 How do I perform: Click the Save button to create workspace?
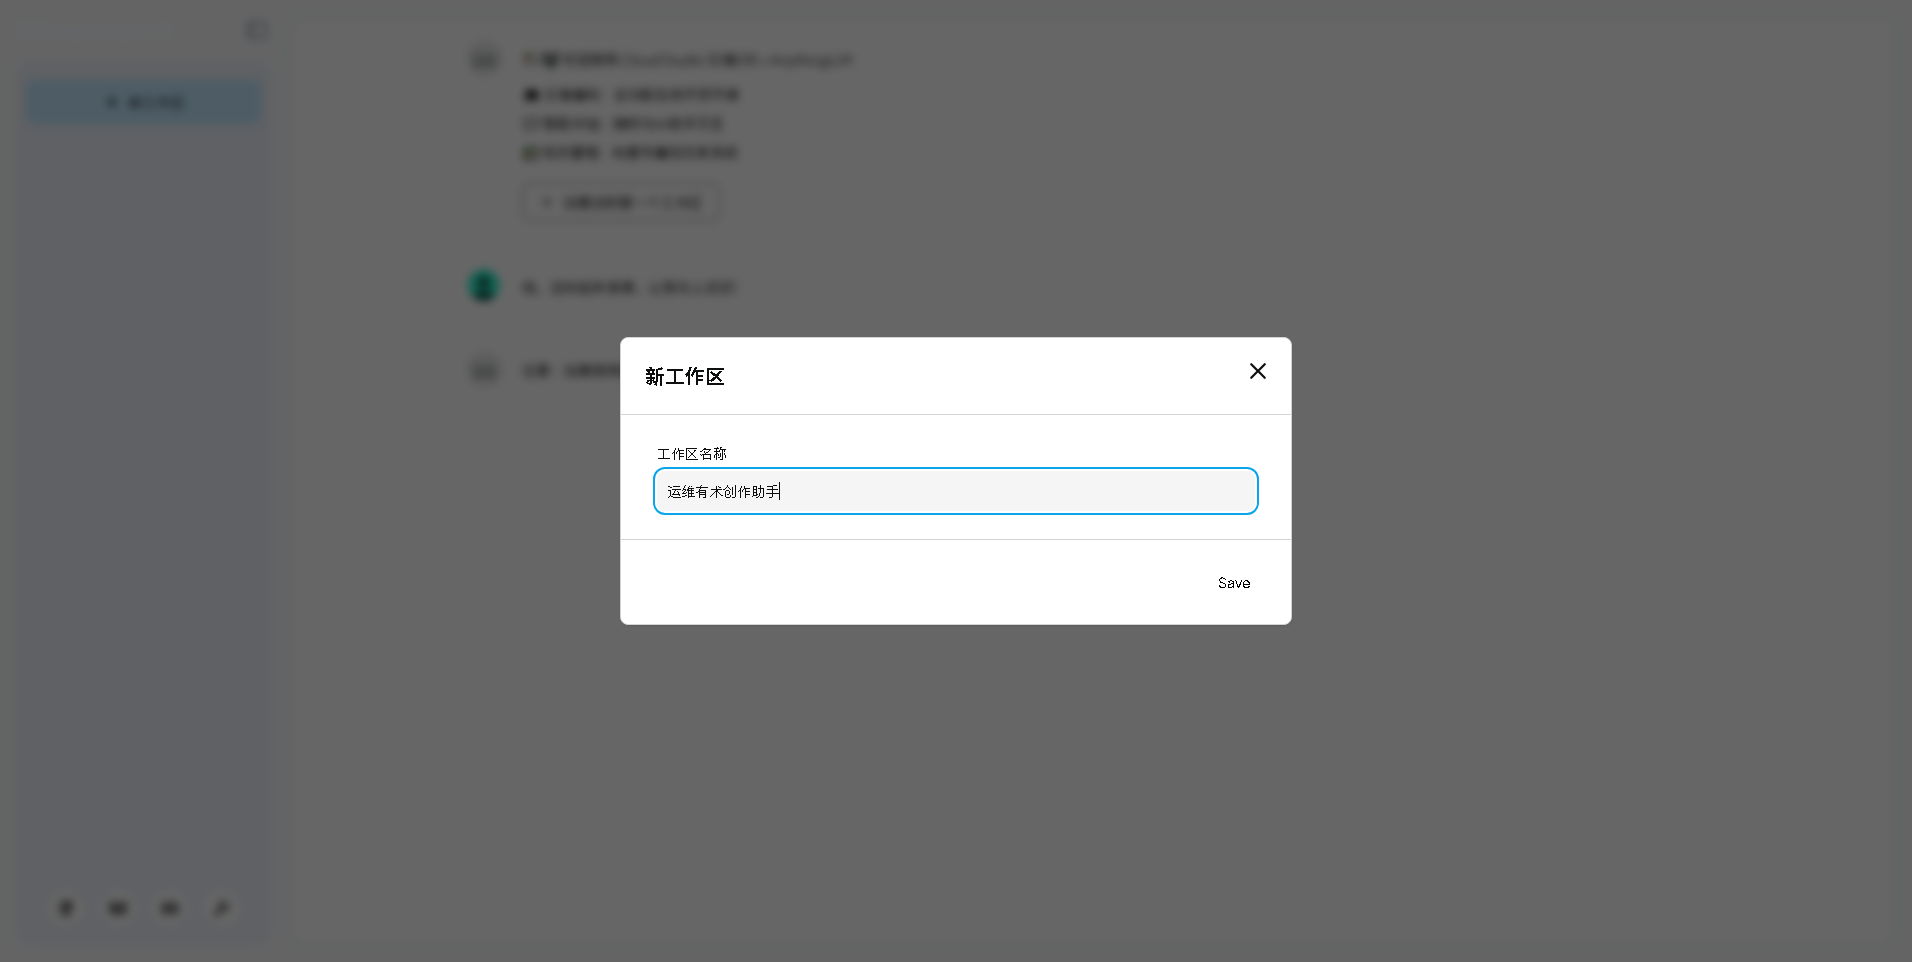tap(1233, 582)
